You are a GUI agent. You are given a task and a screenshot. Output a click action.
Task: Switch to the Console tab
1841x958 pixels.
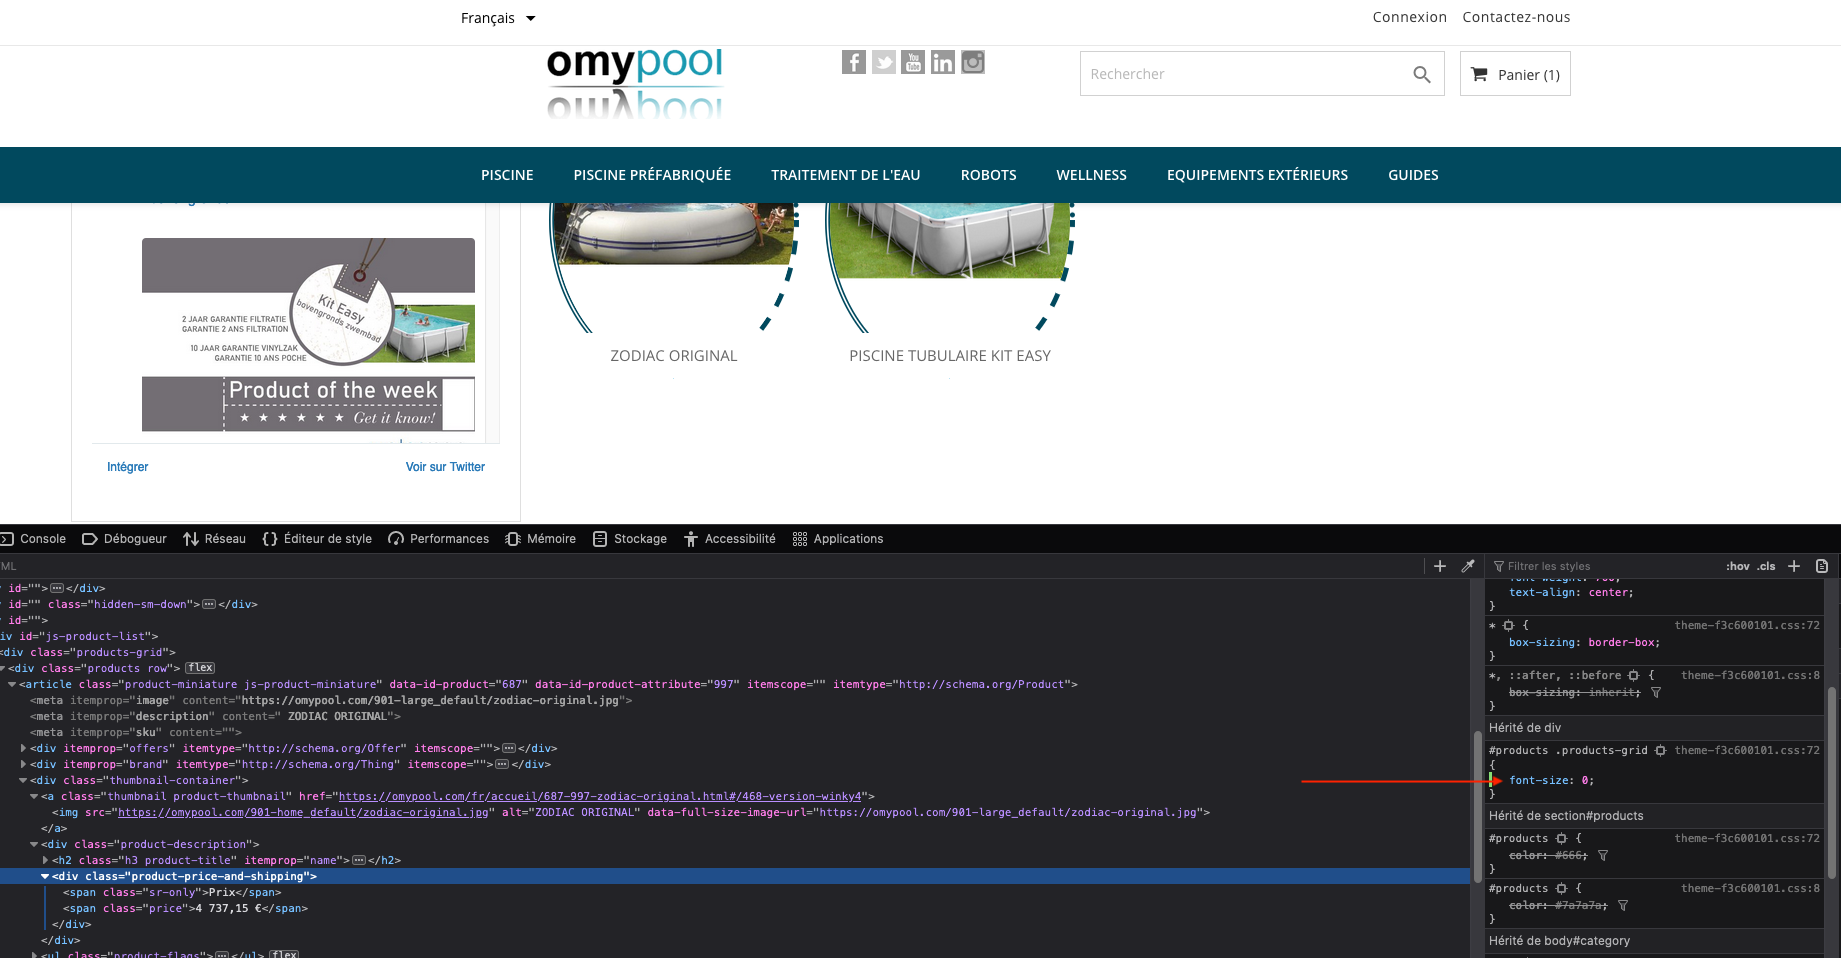(x=34, y=539)
